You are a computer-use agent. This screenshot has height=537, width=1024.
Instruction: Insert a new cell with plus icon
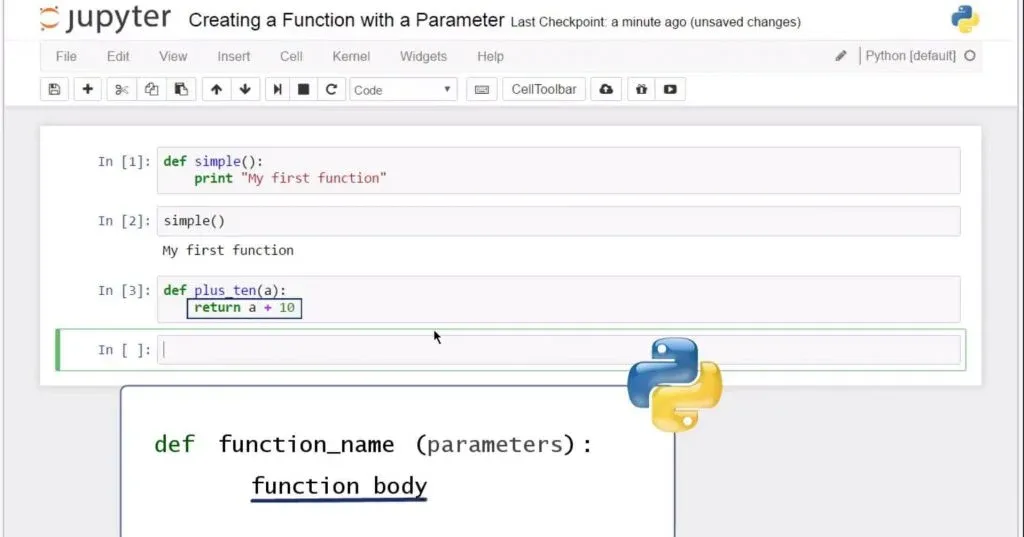[88, 89]
